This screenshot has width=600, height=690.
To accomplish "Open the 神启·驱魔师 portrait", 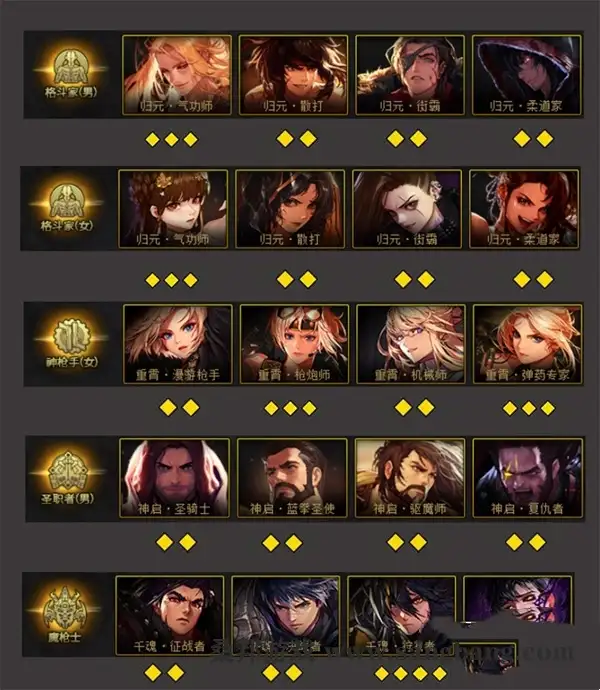I will pyautogui.click(x=410, y=478).
